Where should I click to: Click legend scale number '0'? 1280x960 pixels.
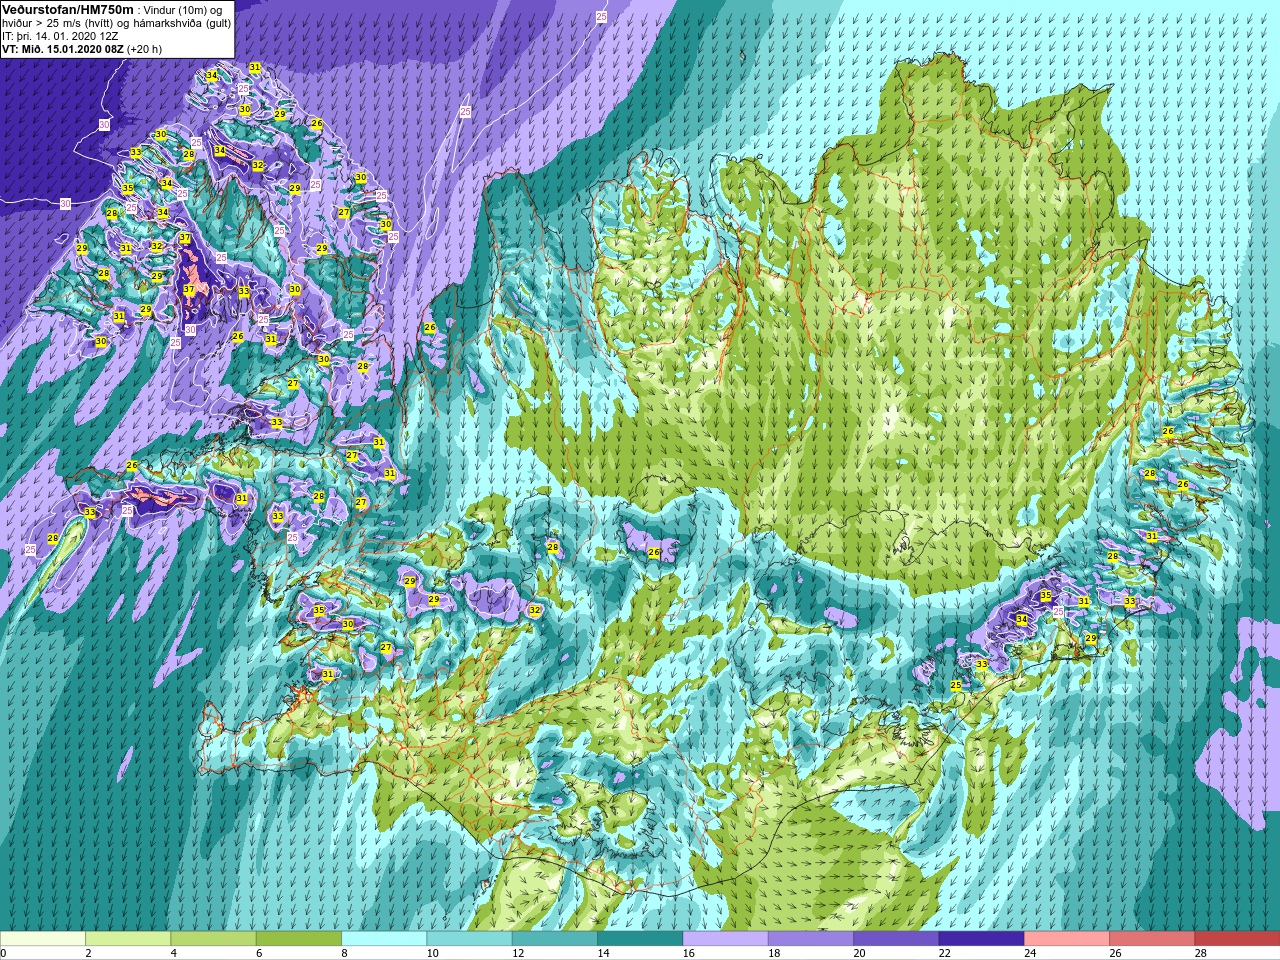tap(4, 953)
